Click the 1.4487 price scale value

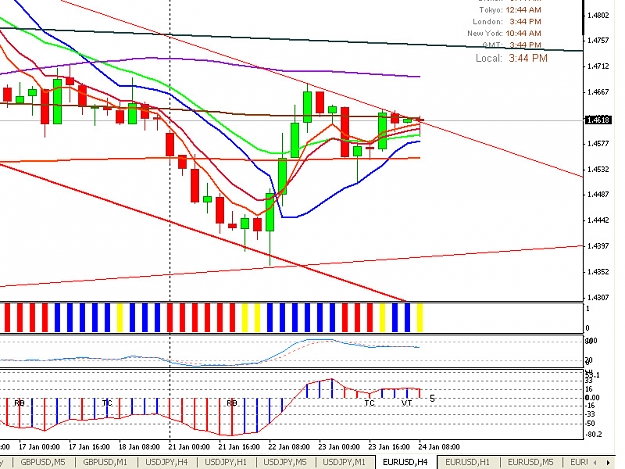[x=598, y=194]
